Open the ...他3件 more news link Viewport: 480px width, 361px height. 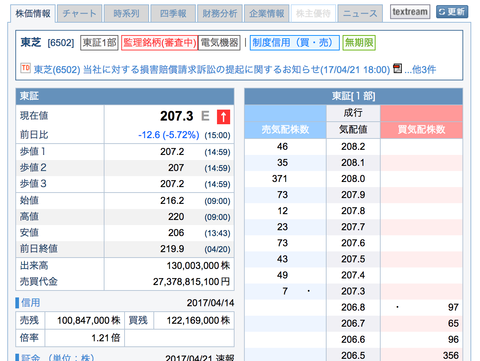pos(420,70)
